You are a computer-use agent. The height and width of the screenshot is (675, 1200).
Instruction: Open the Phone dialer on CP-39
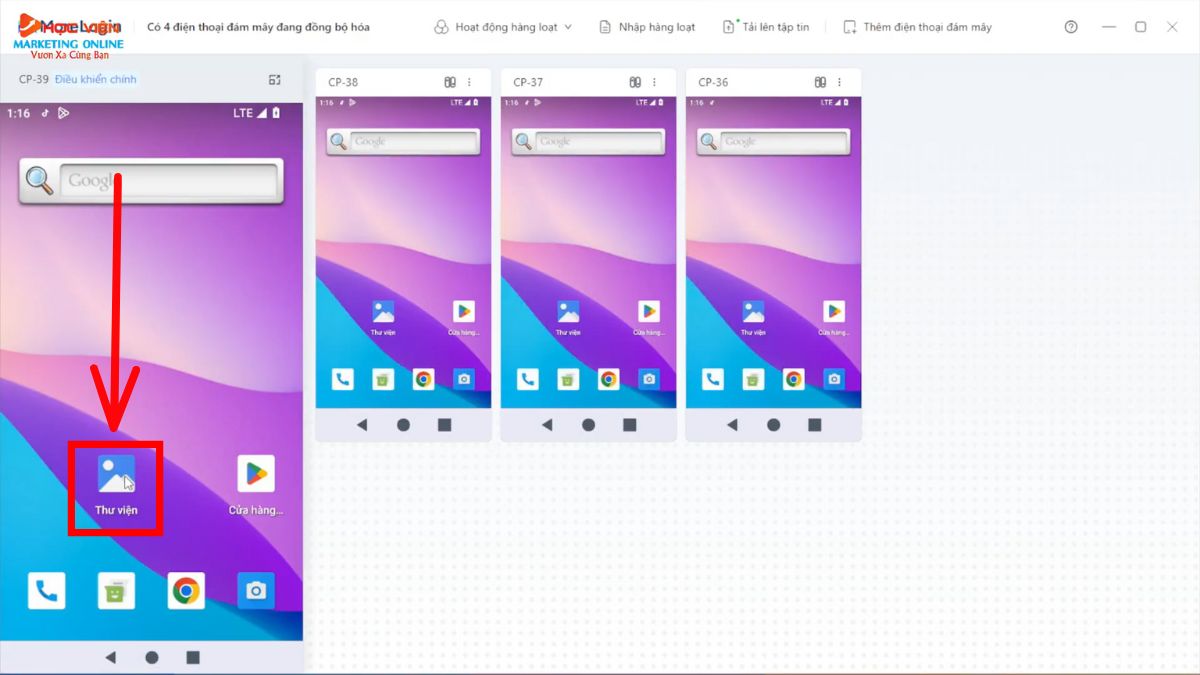(x=46, y=591)
